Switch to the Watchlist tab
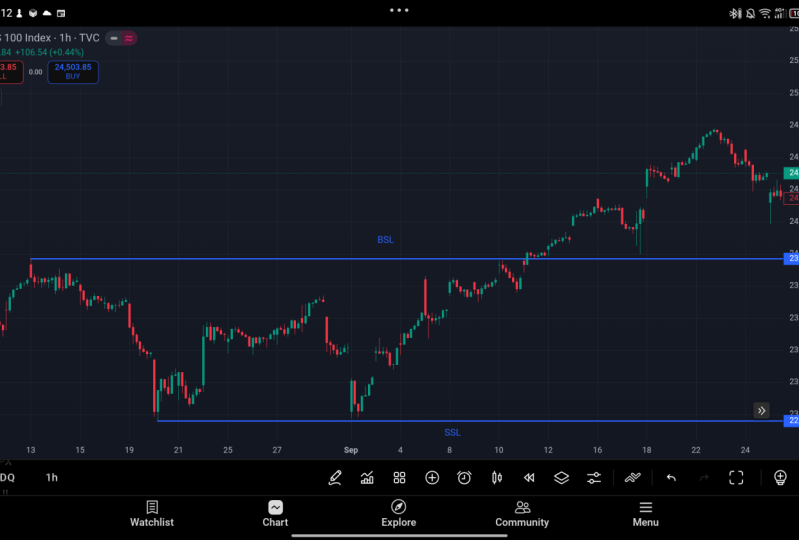Screen dimensions: 799x540 pos(152,514)
